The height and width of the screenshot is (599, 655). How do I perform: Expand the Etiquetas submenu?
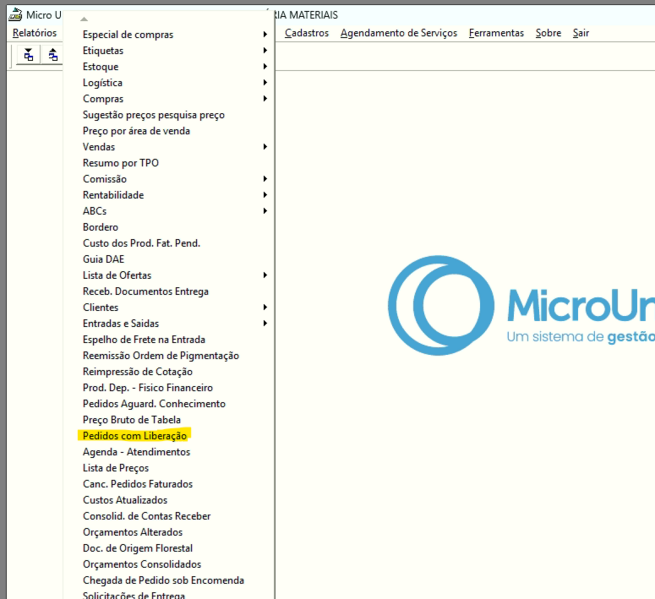[169, 51]
